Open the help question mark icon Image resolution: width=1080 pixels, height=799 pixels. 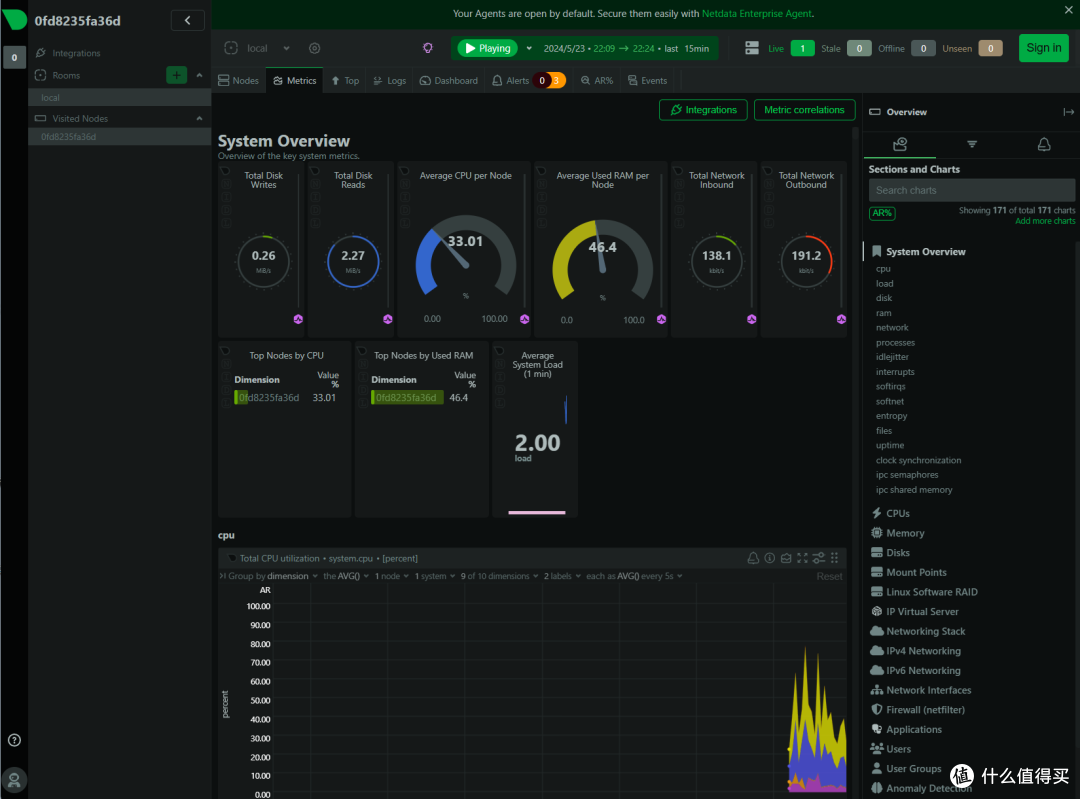coord(14,740)
